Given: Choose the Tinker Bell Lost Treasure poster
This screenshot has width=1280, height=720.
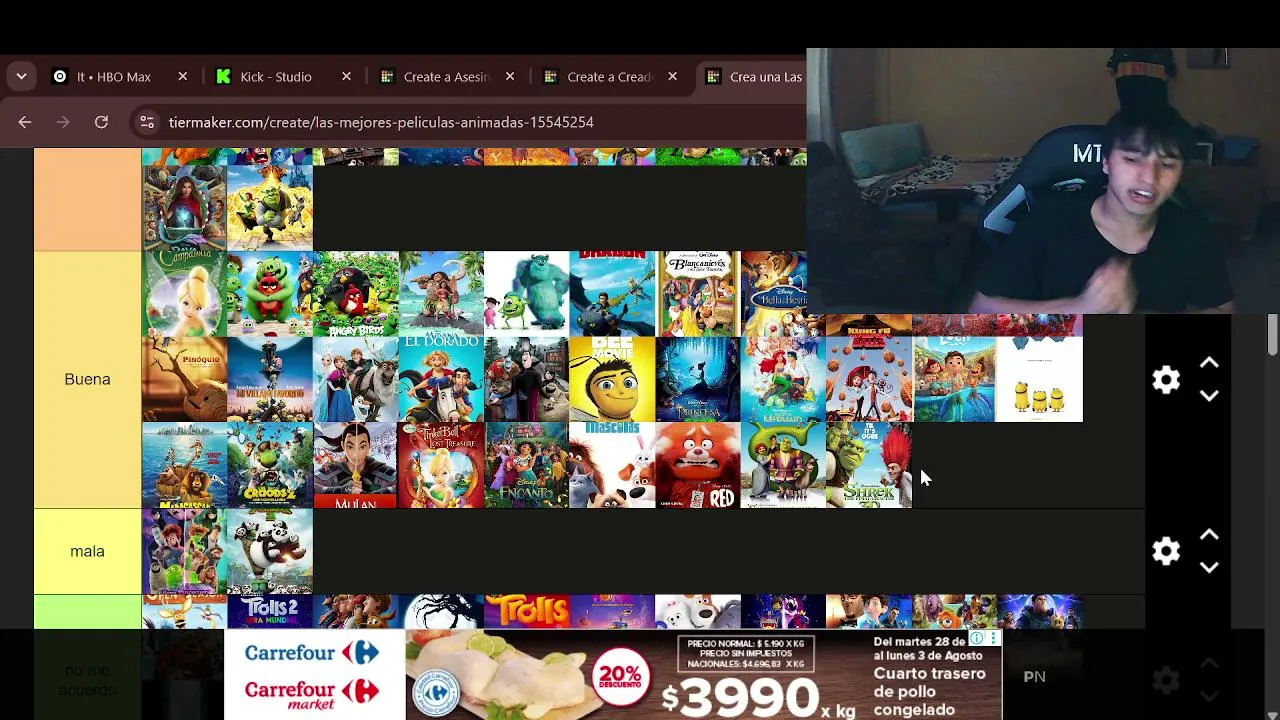Looking at the screenshot, I should (x=441, y=465).
